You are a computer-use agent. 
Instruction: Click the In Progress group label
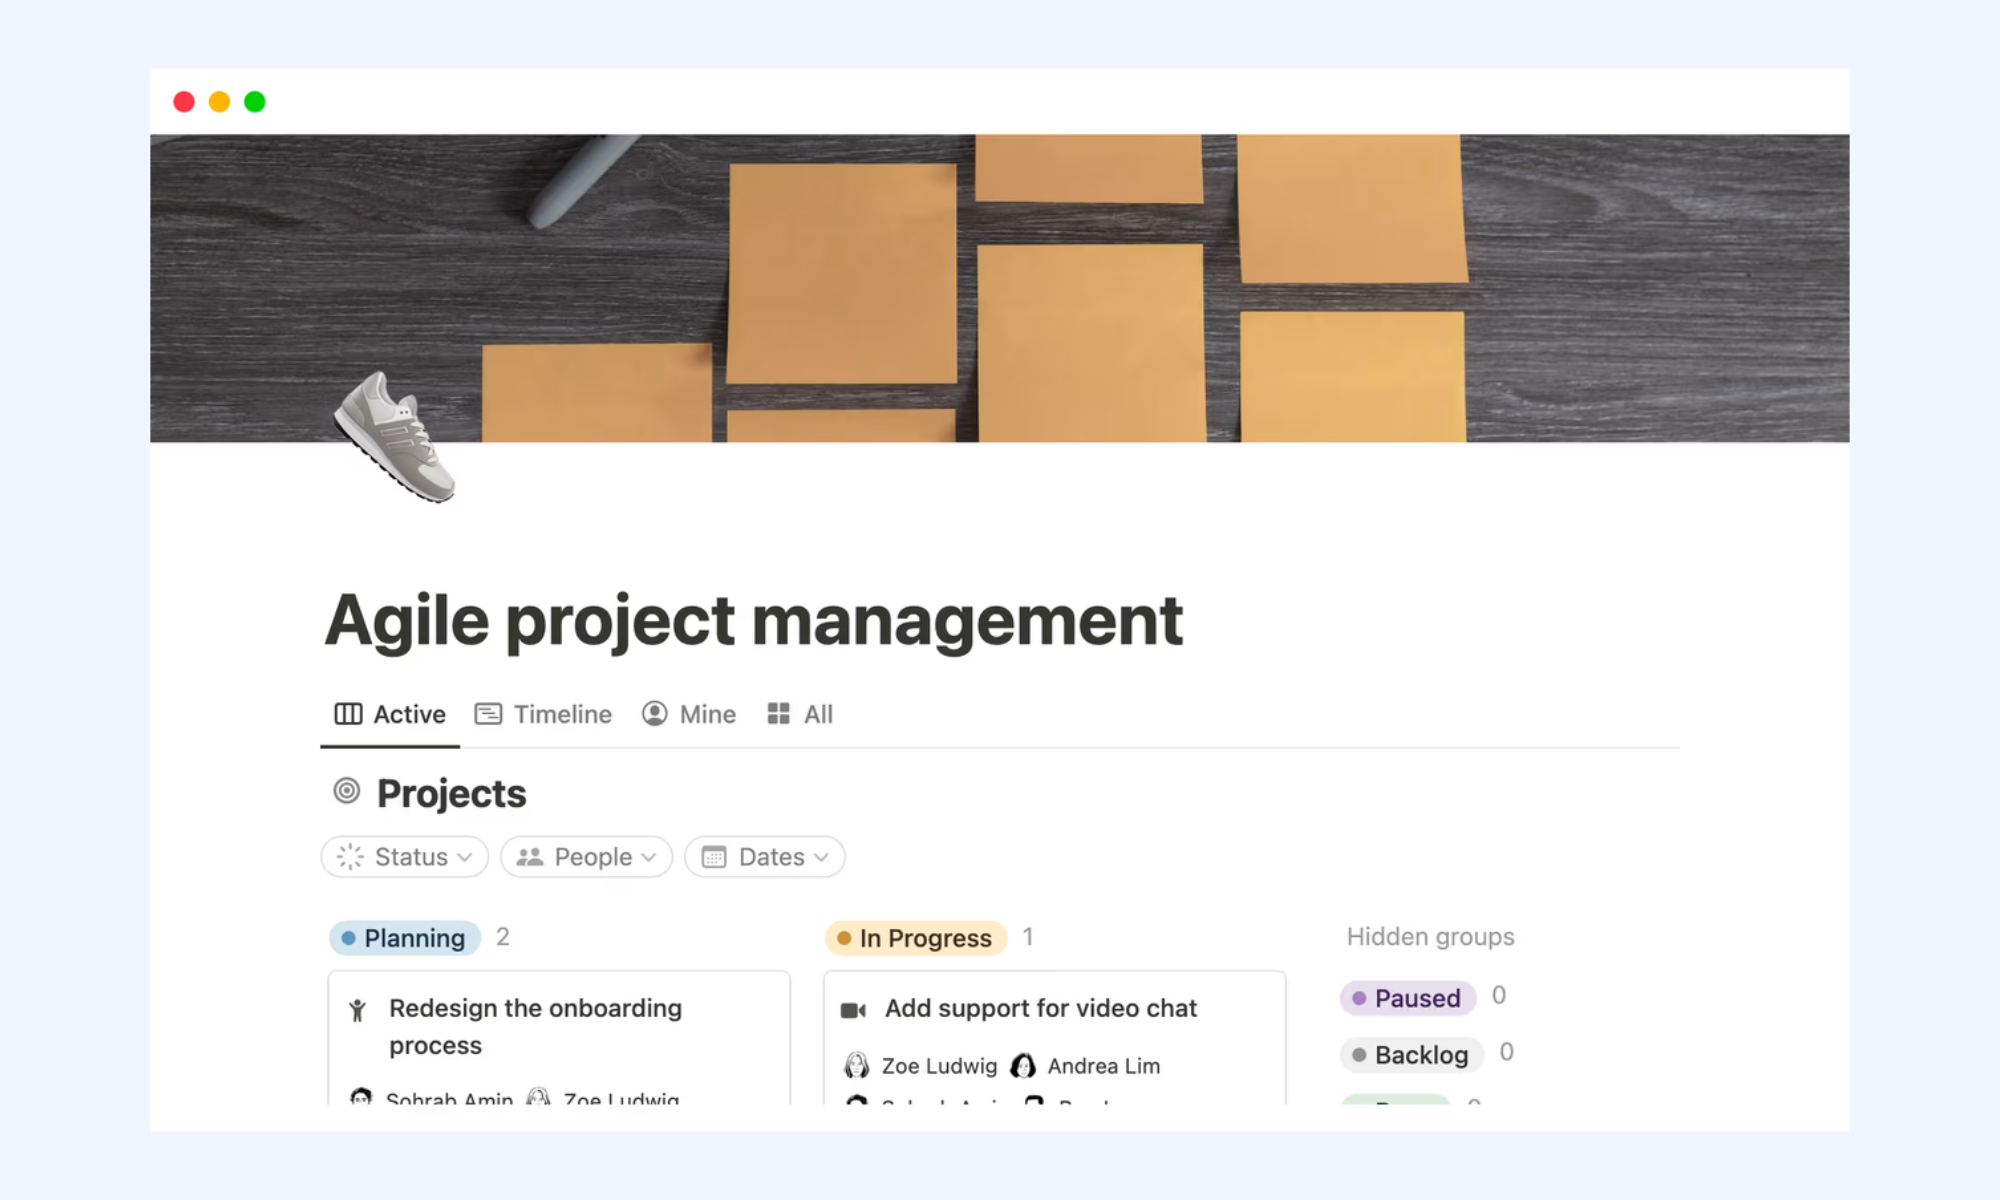[x=916, y=938]
